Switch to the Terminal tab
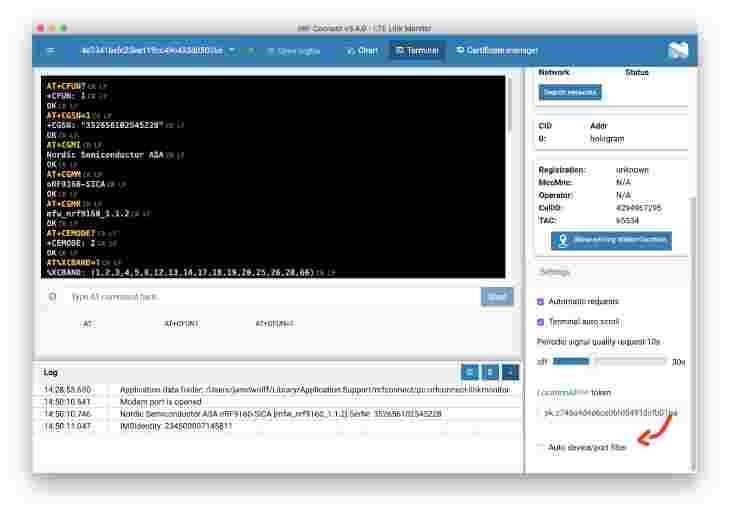 click(x=417, y=51)
